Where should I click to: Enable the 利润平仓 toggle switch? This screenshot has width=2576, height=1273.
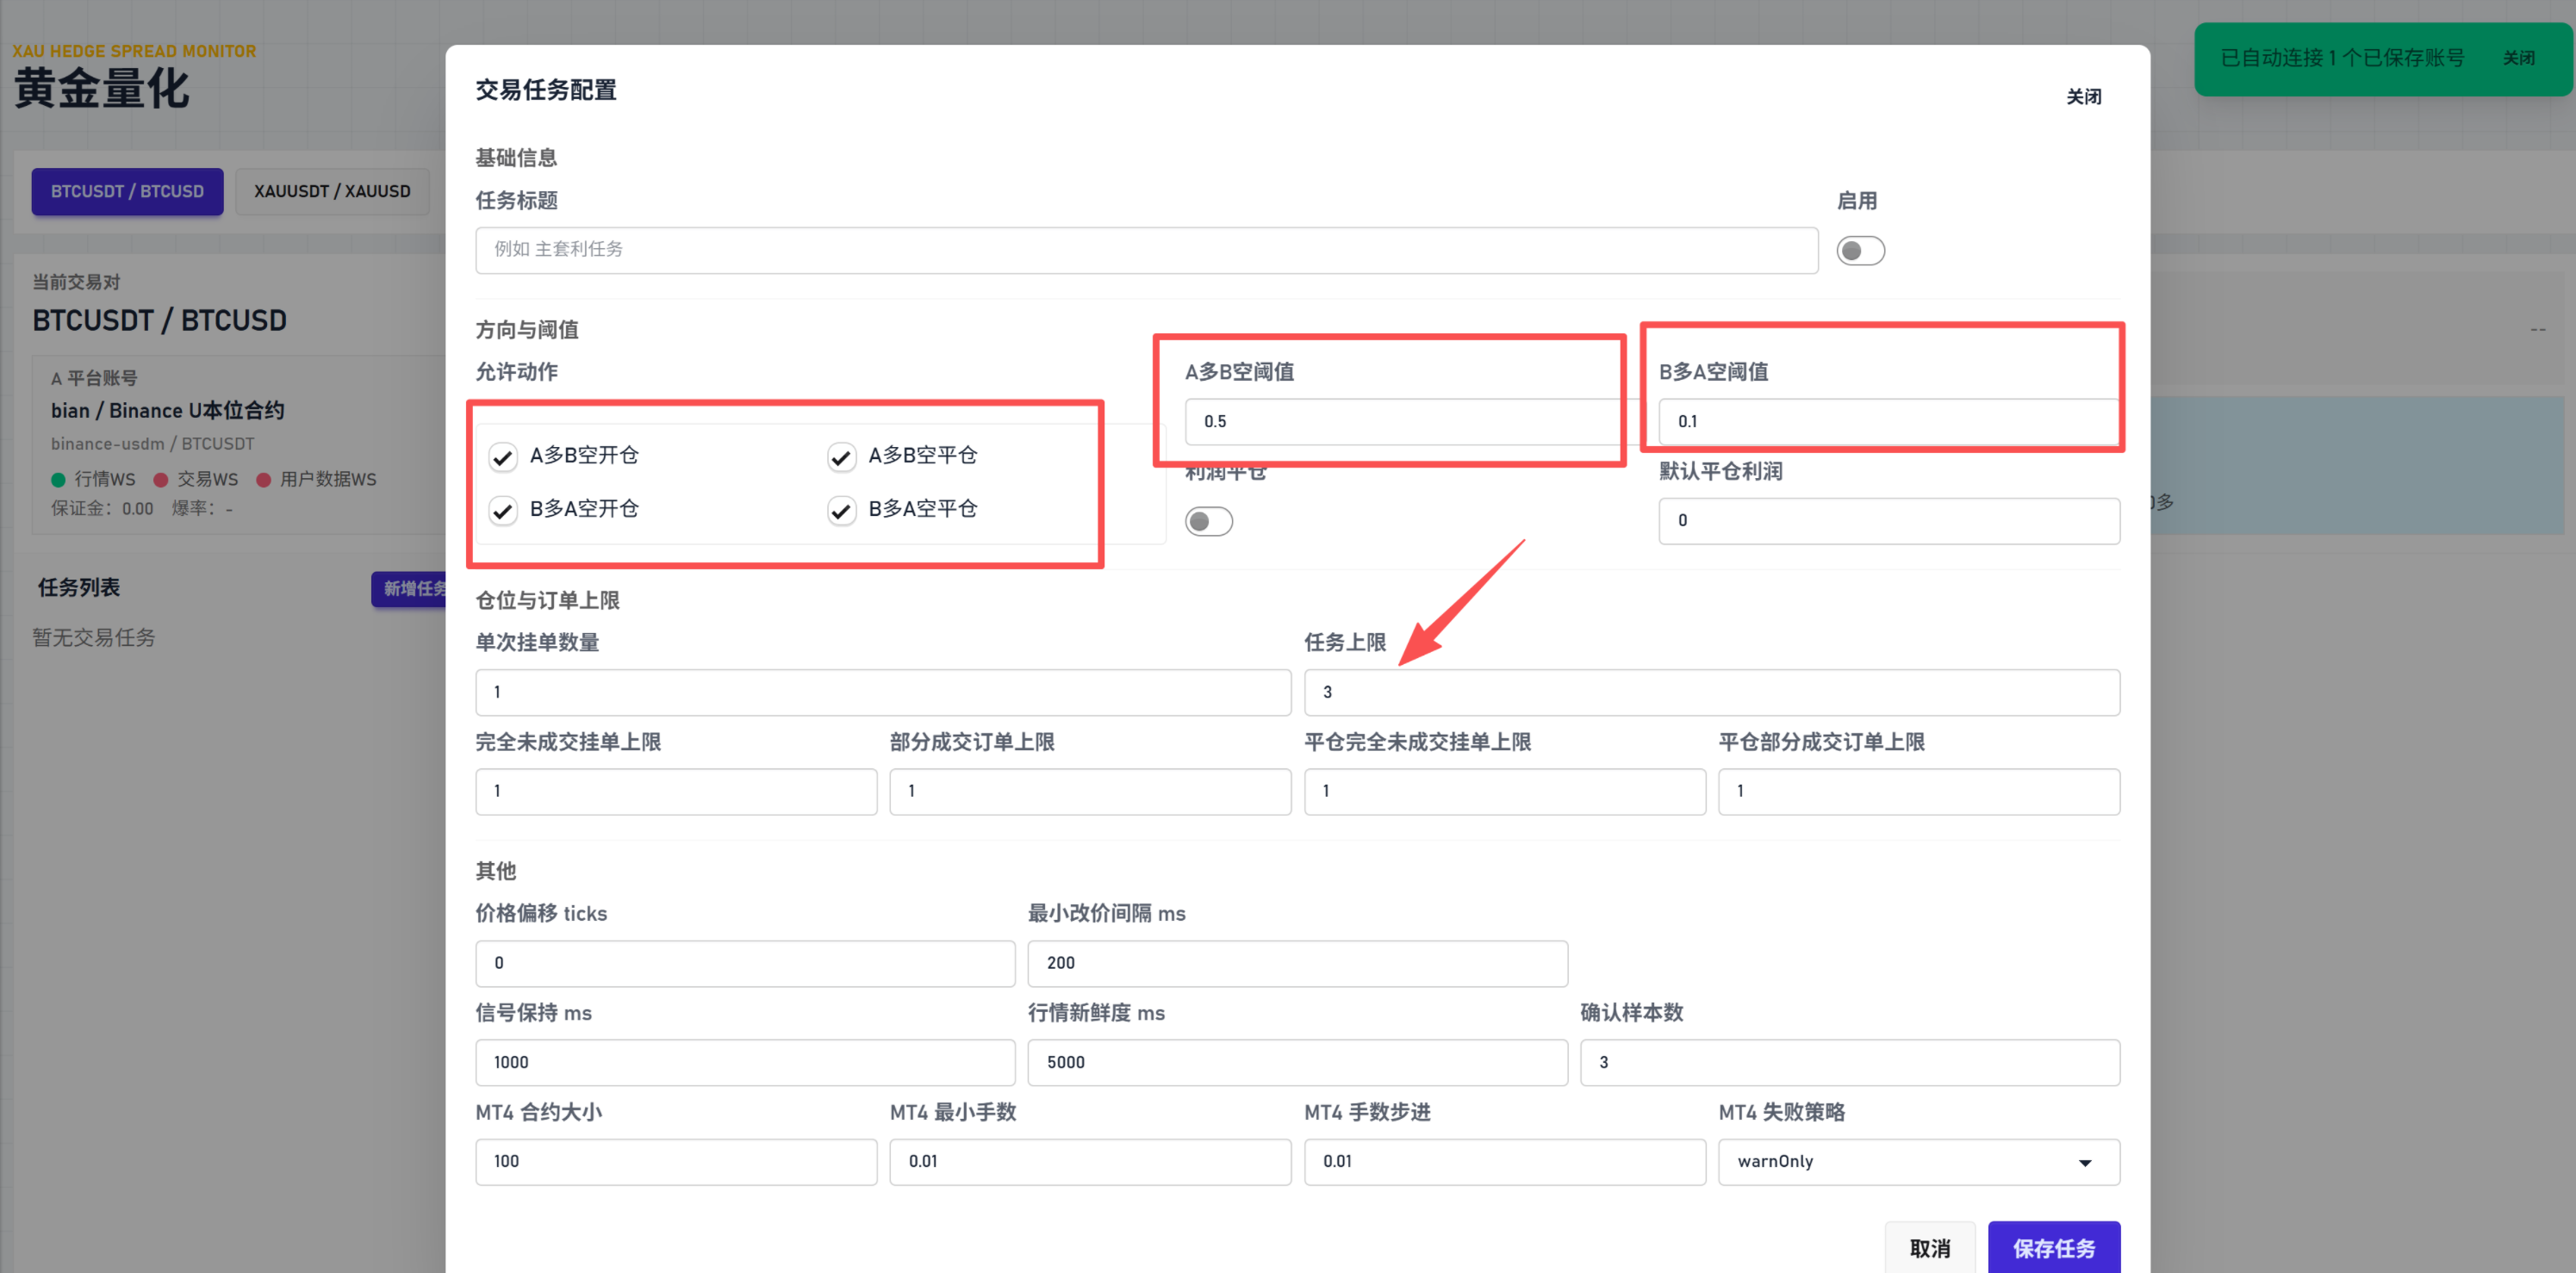(1208, 521)
